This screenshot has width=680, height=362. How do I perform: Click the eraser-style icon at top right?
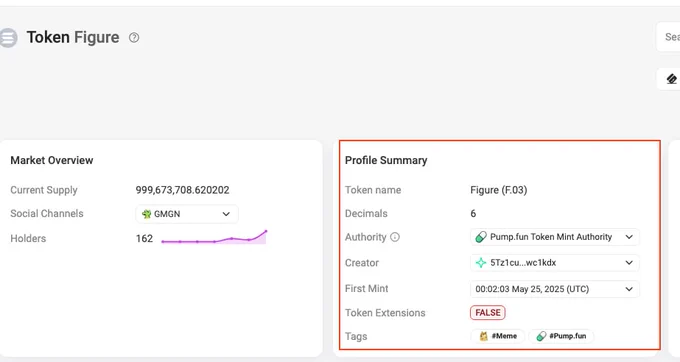(671, 79)
